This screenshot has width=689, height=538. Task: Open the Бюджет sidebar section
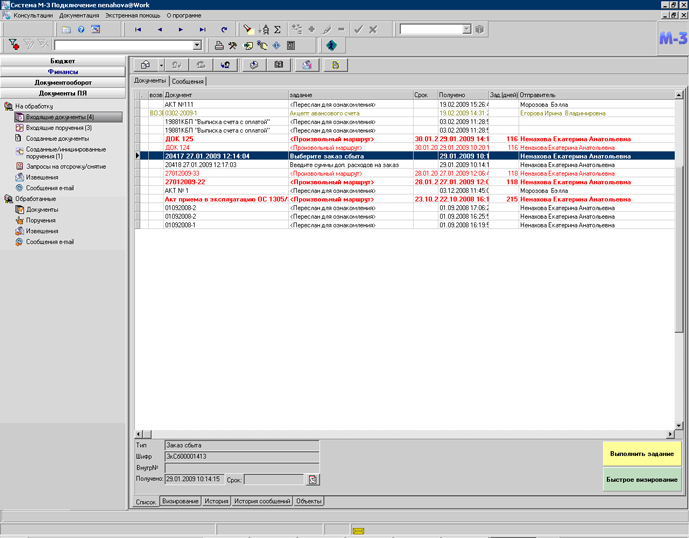[63, 61]
